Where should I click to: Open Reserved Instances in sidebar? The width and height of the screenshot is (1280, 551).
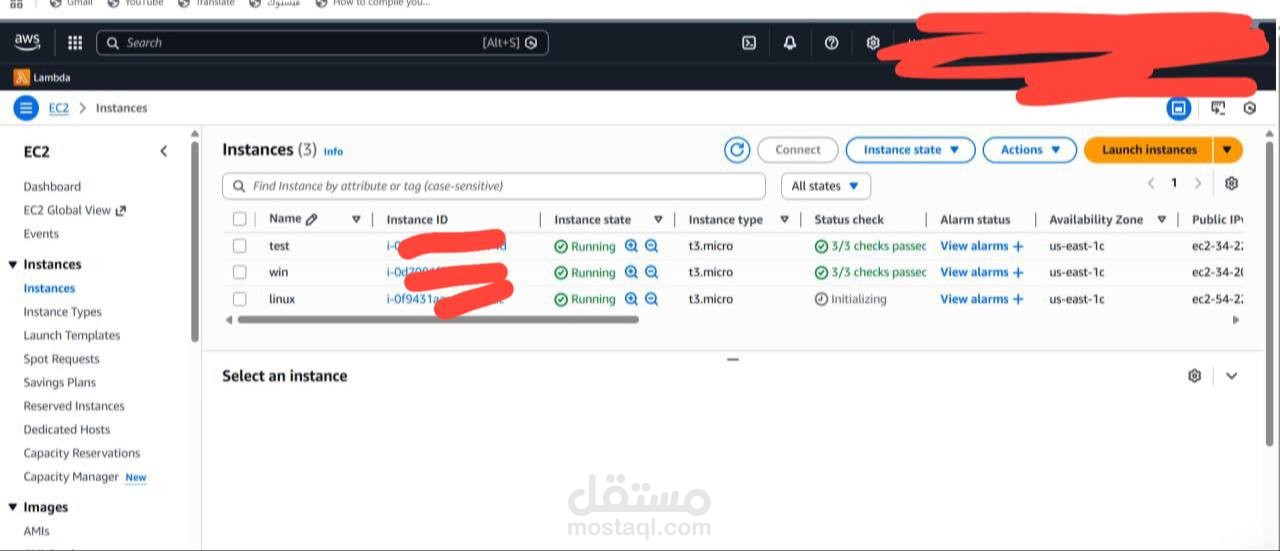tap(74, 406)
